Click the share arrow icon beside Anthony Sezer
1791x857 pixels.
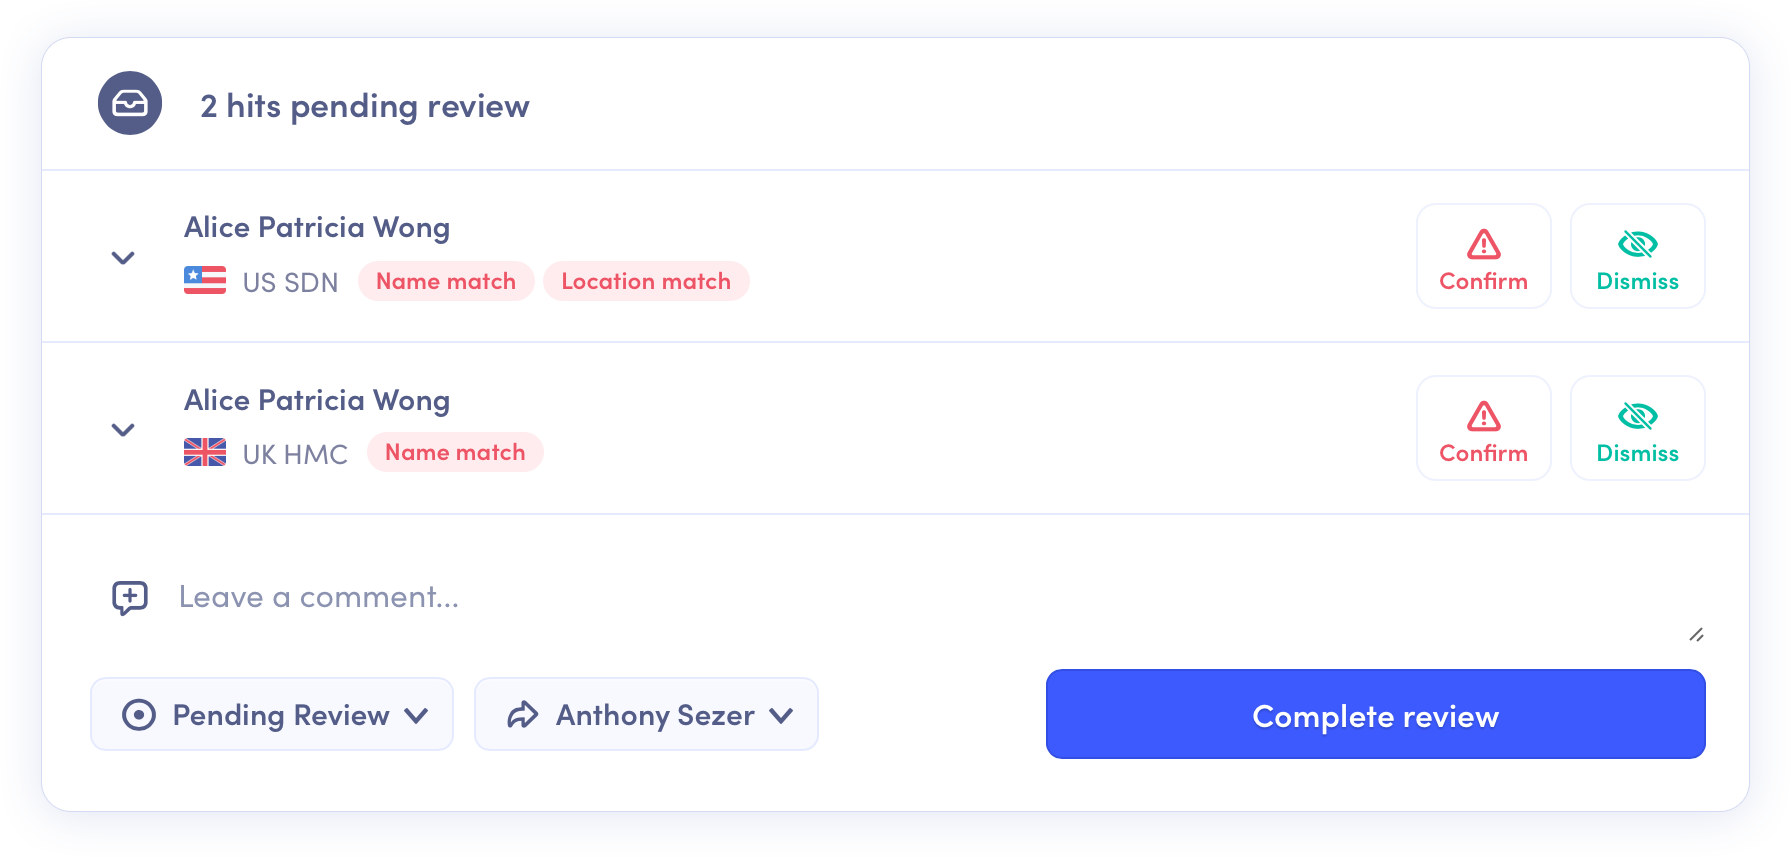(523, 715)
